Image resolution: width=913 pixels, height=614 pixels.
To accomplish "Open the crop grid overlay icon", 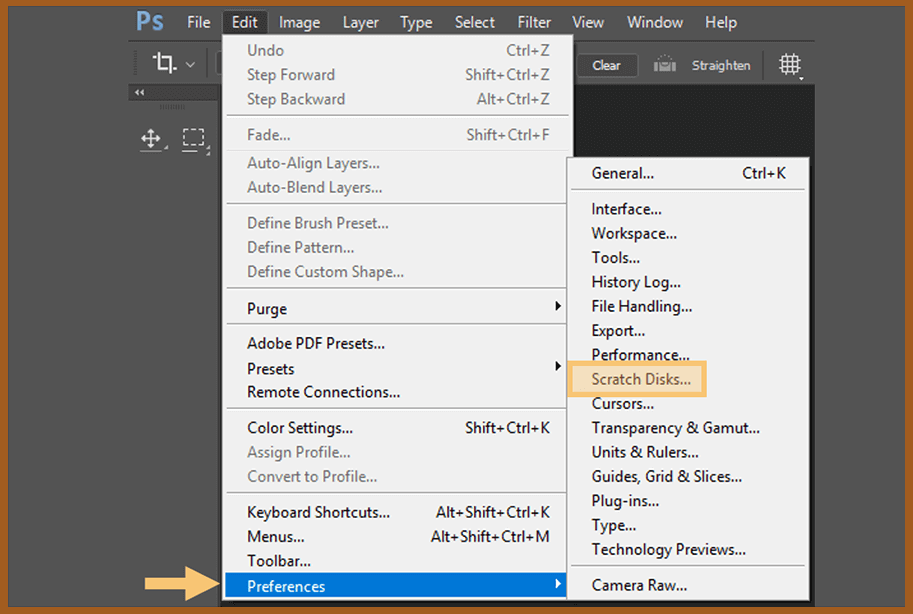I will tap(790, 64).
